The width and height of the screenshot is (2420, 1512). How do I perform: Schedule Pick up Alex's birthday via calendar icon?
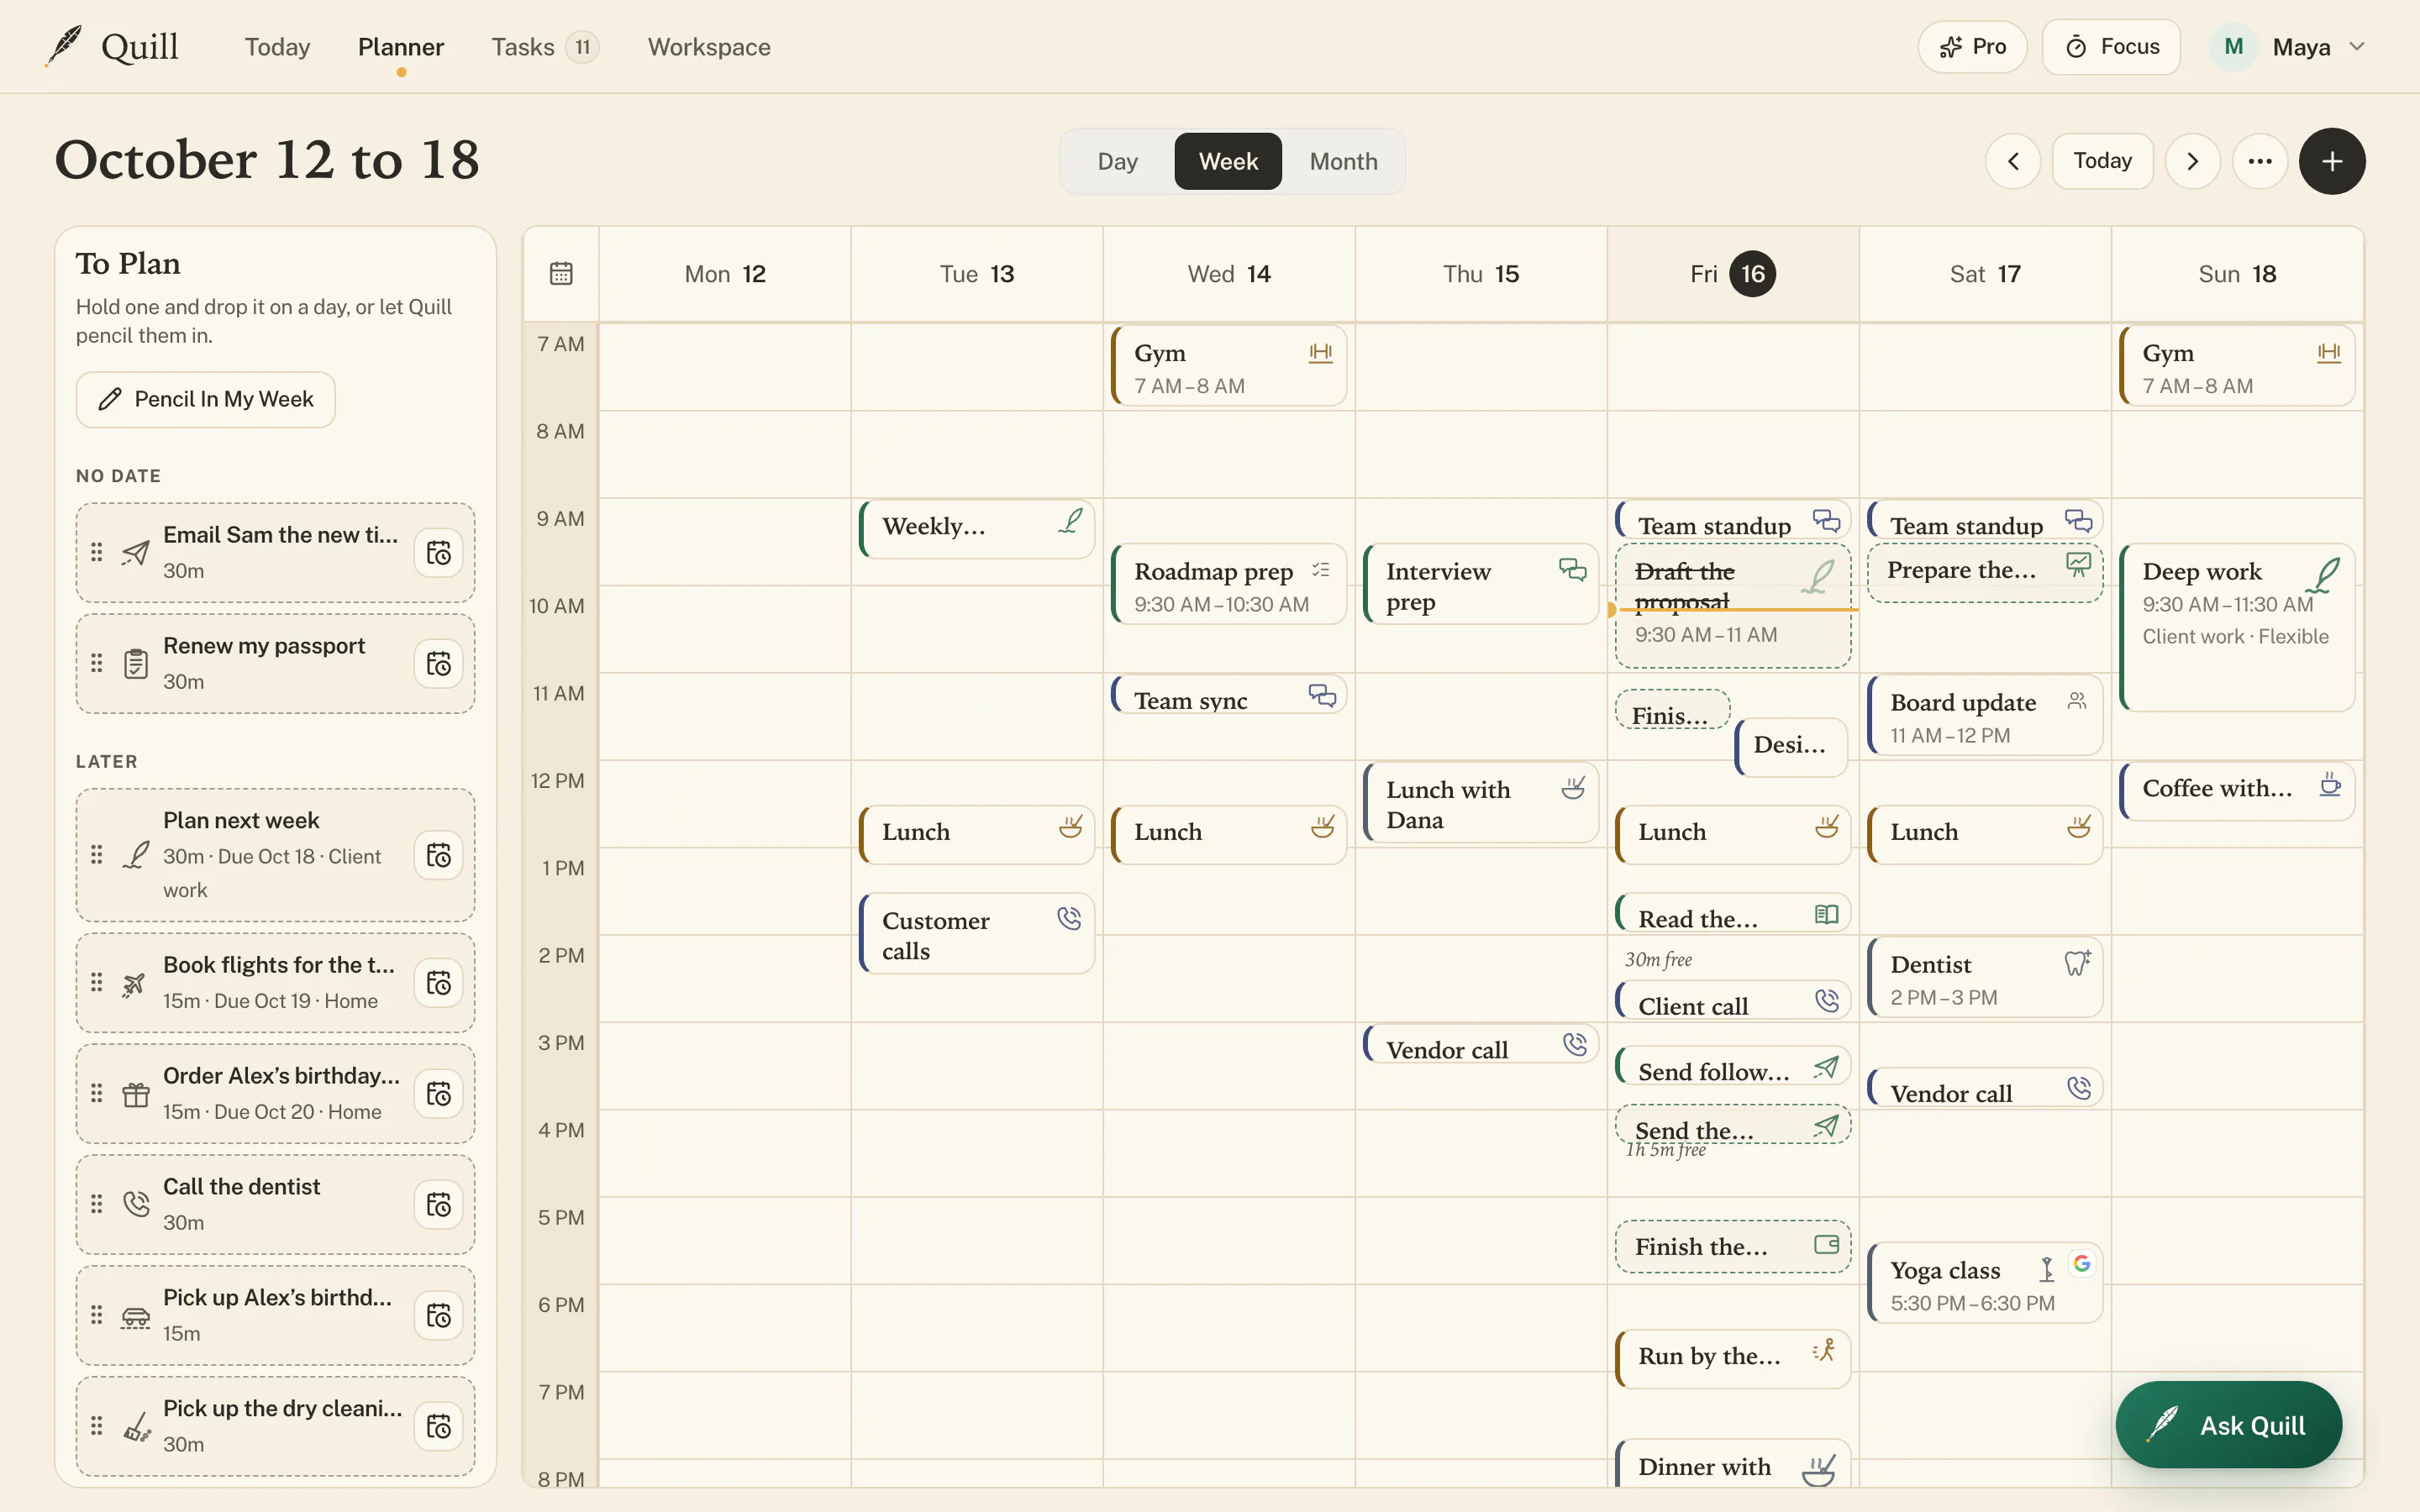pyautogui.click(x=439, y=1316)
